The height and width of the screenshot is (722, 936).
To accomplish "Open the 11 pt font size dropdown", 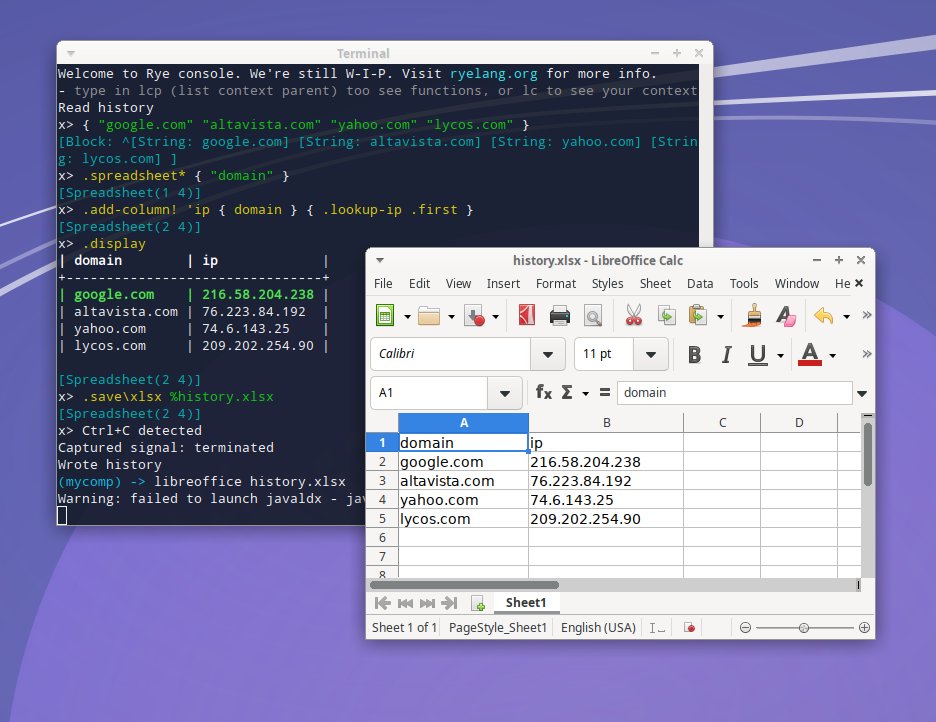I will pyautogui.click(x=651, y=354).
